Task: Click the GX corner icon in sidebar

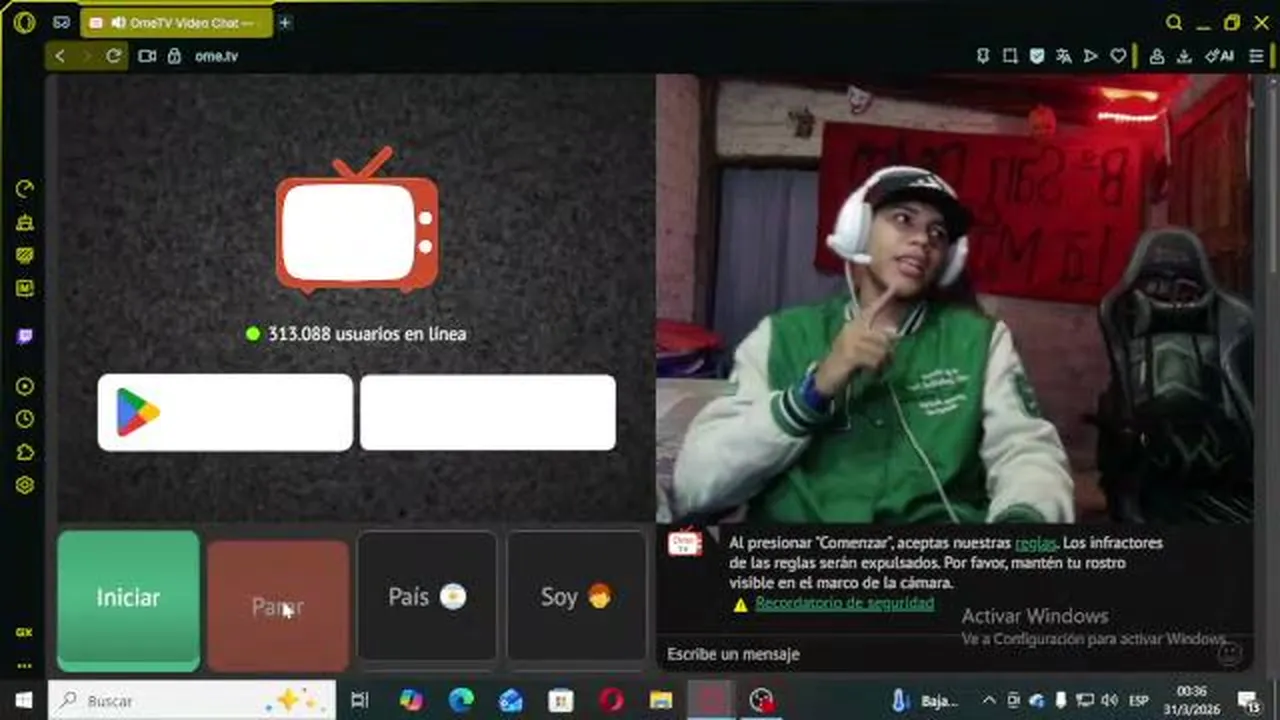Action: tap(24, 632)
